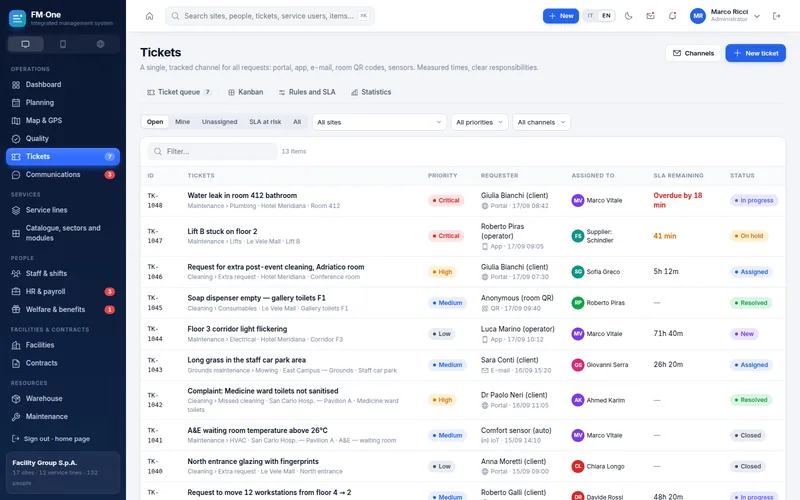Open ticket Water leak in room 412 bathroom
The image size is (800, 500).
[x=242, y=195]
